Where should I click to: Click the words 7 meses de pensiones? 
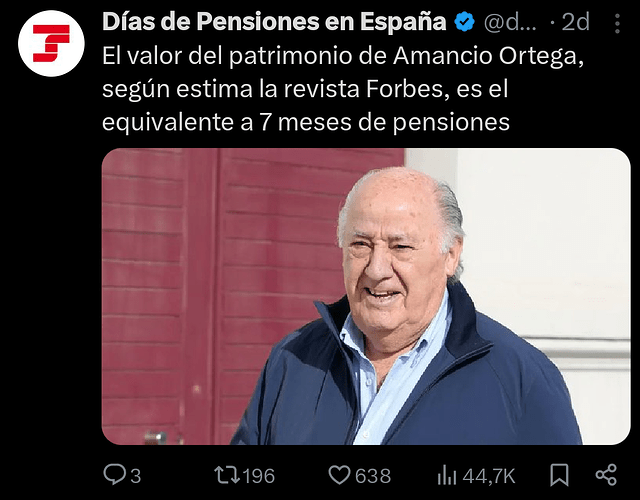tap(384, 122)
